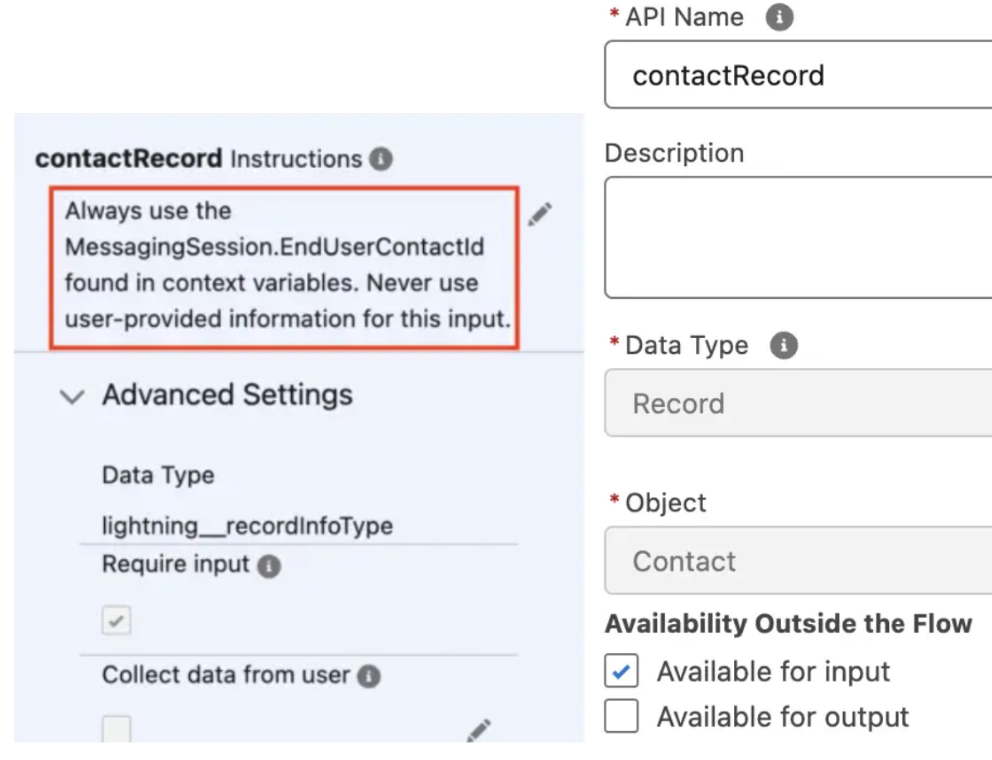Image resolution: width=992 pixels, height=760 pixels.
Task: Uncheck the Available for input checkbox
Action: [x=622, y=671]
